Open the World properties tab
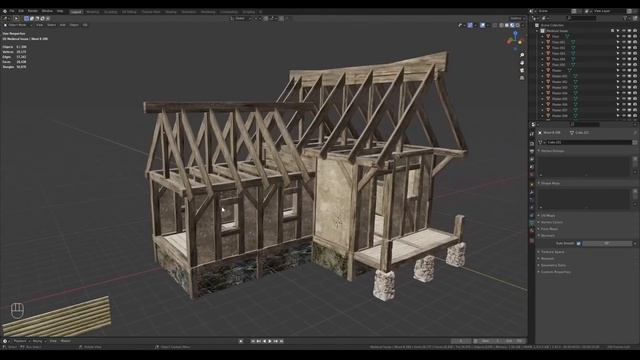The image size is (640, 360). 531,175
